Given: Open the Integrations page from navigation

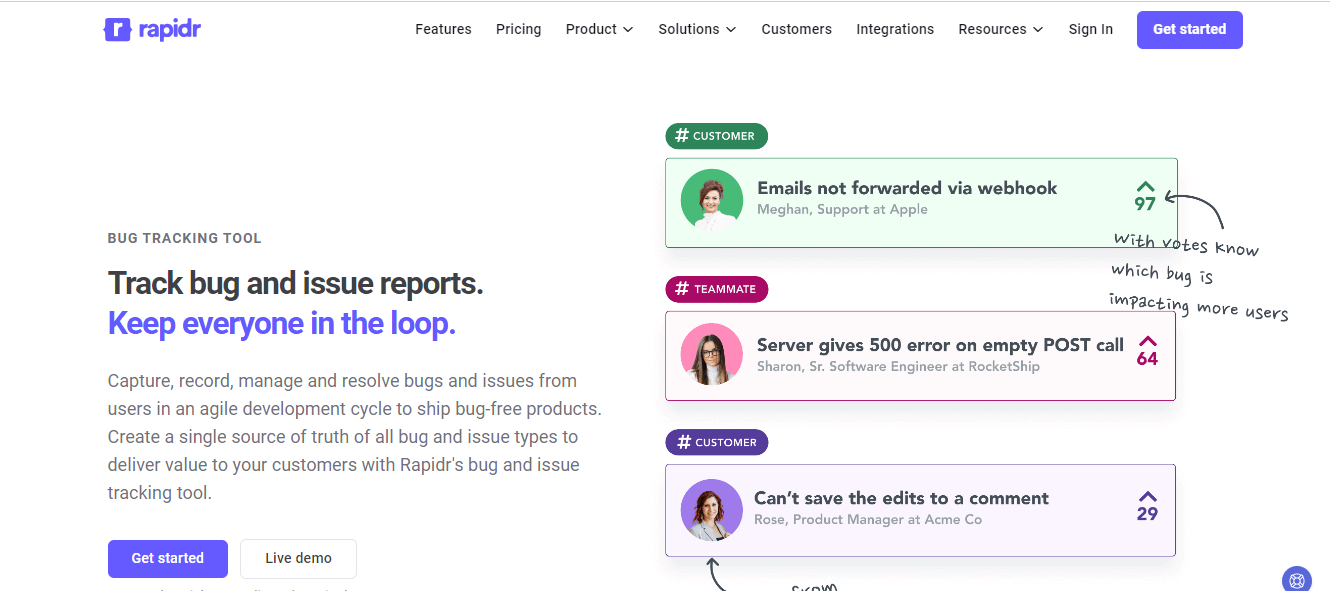Looking at the screenshot, I should tap(895, 29).
